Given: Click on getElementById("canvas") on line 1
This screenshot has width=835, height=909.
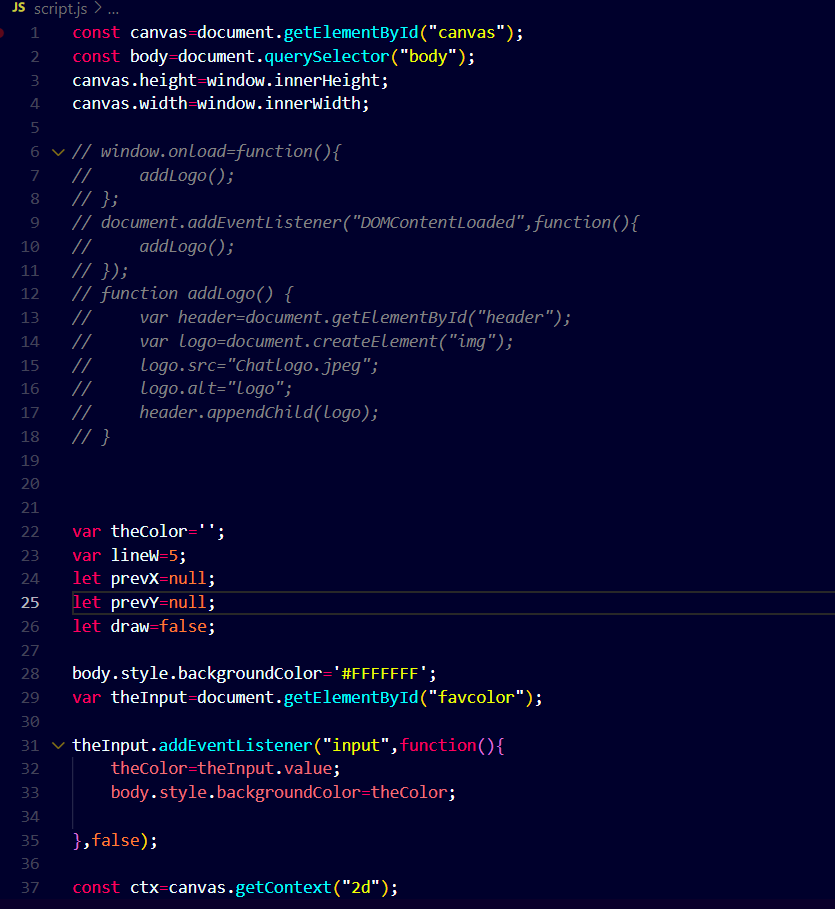Looking at the screenshot, I should point(398,33).
